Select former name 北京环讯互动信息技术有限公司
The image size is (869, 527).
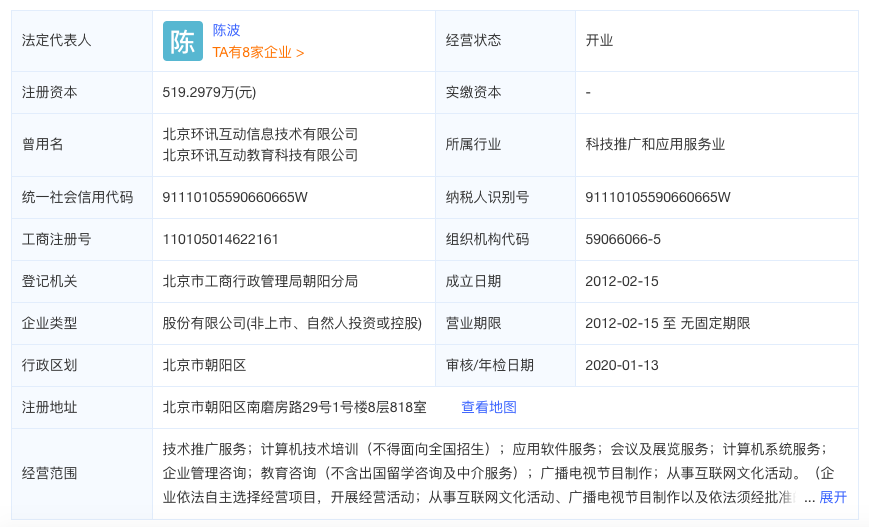coord(260,134)
